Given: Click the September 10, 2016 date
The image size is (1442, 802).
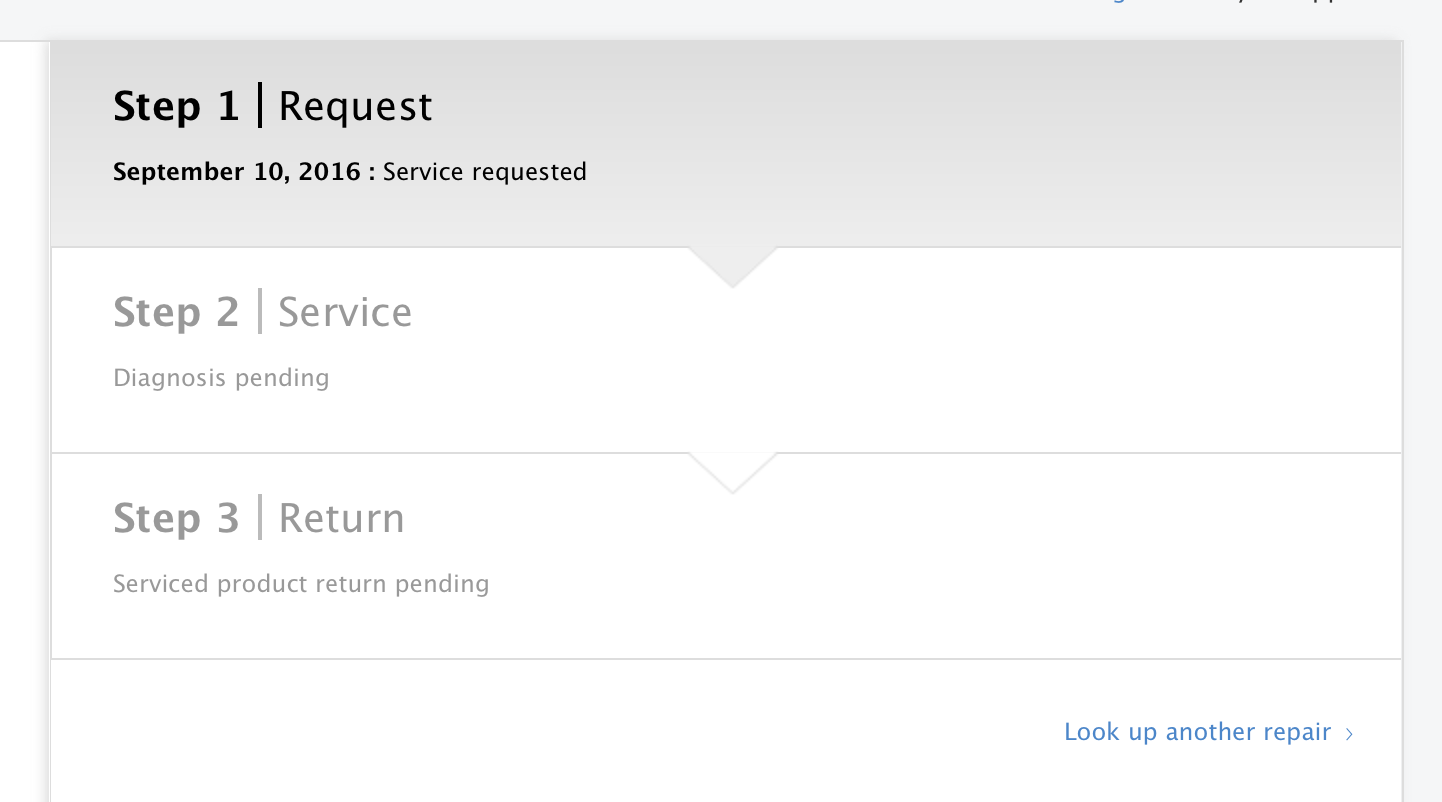Looking at the screenshot, I should [236, 172].
